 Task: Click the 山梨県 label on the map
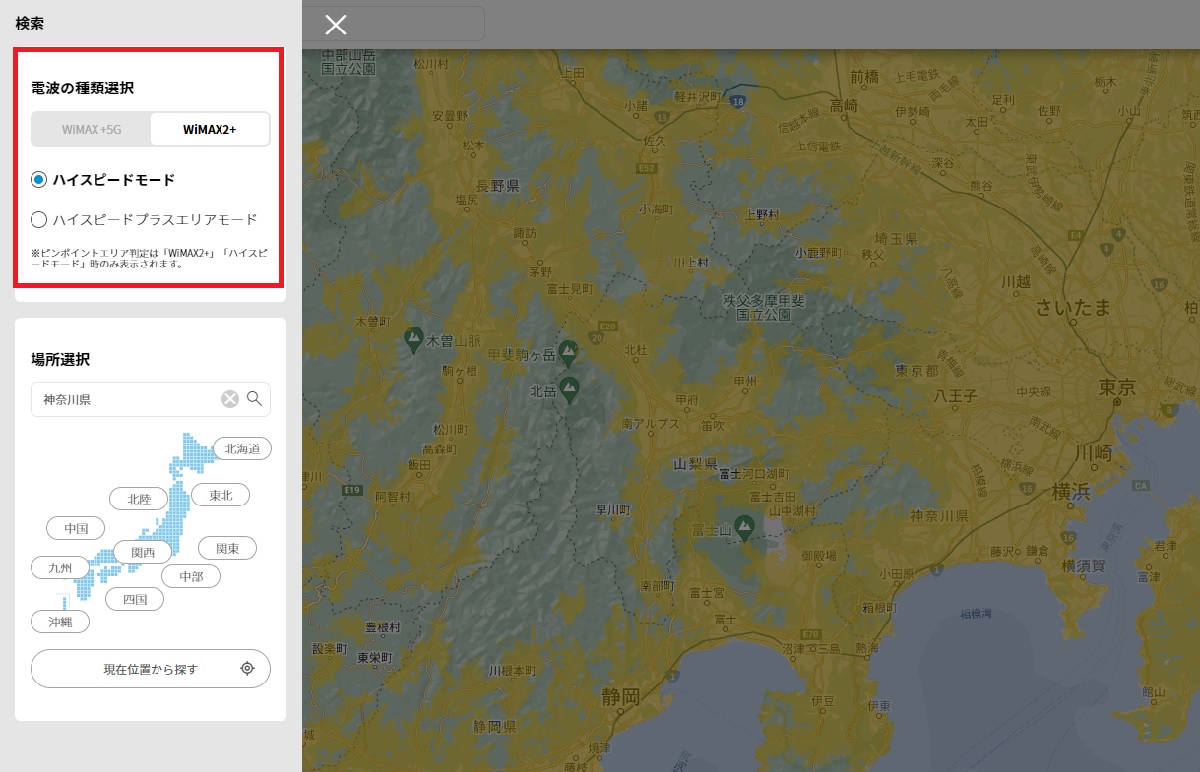(x=695, y=464)
